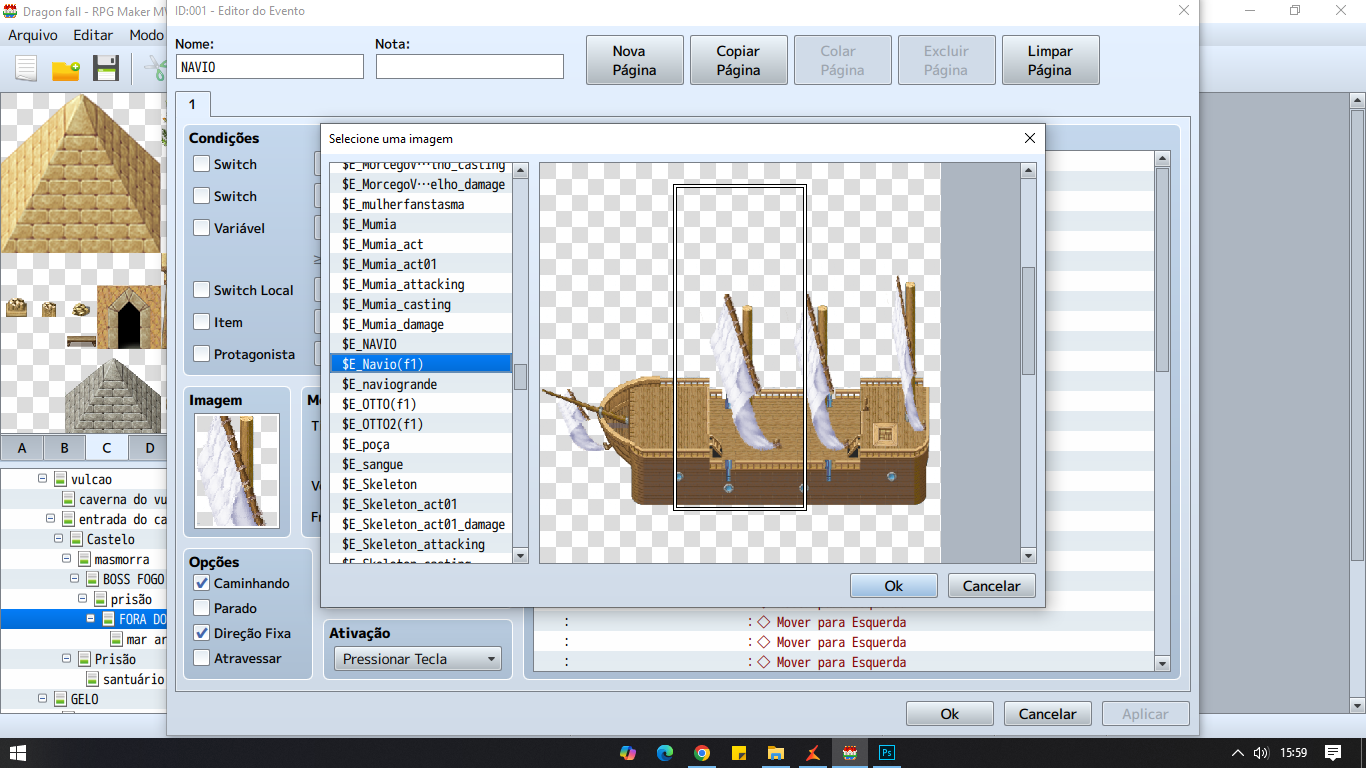Screen dimensions: 1366x768
Task: Click the Nova Página button
Action: coord(635,60)
